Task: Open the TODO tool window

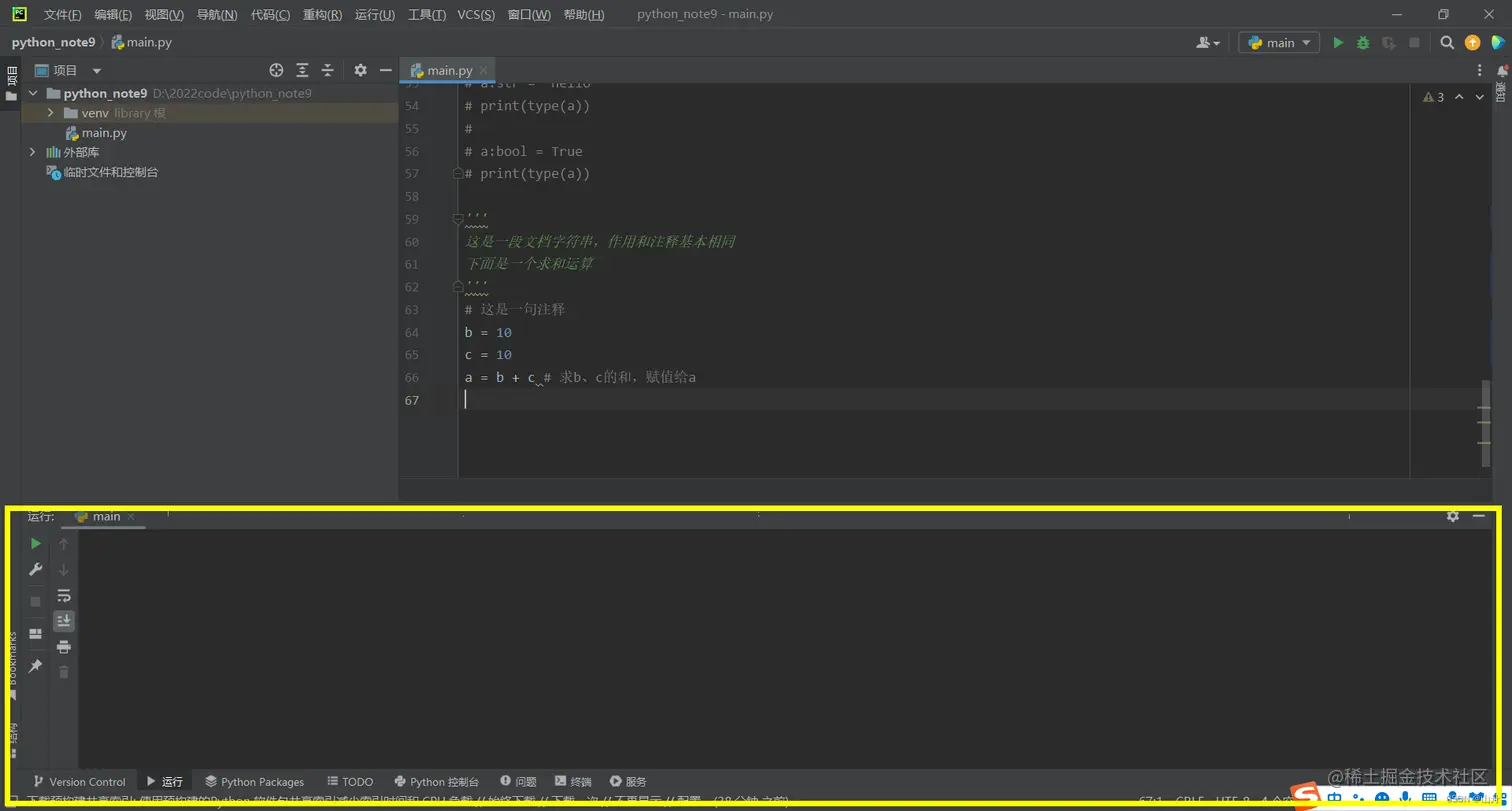Action: tap(350, 781)
